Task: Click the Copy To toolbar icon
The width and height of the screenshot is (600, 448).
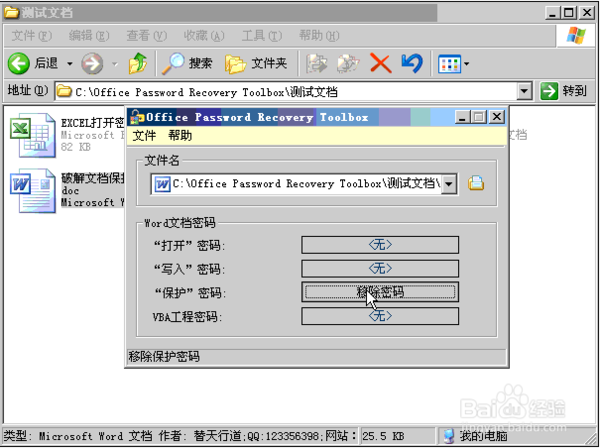Action: pos(348,63)
